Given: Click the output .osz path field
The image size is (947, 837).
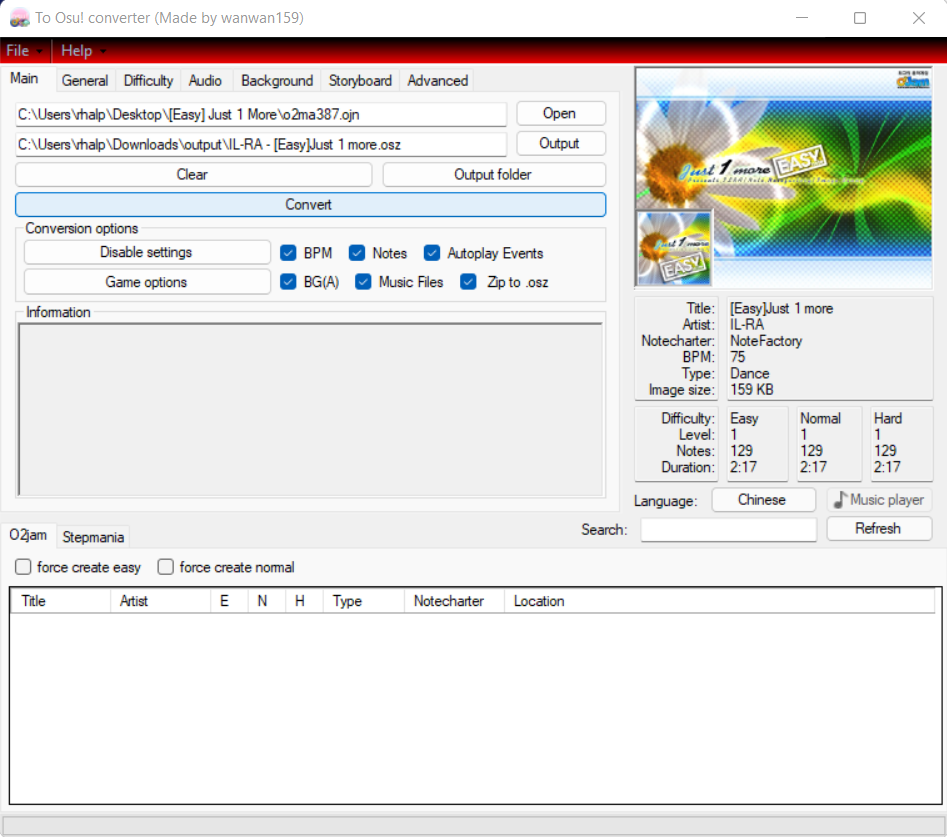Looking at the screenshot, I should click(x=261, y=144).
